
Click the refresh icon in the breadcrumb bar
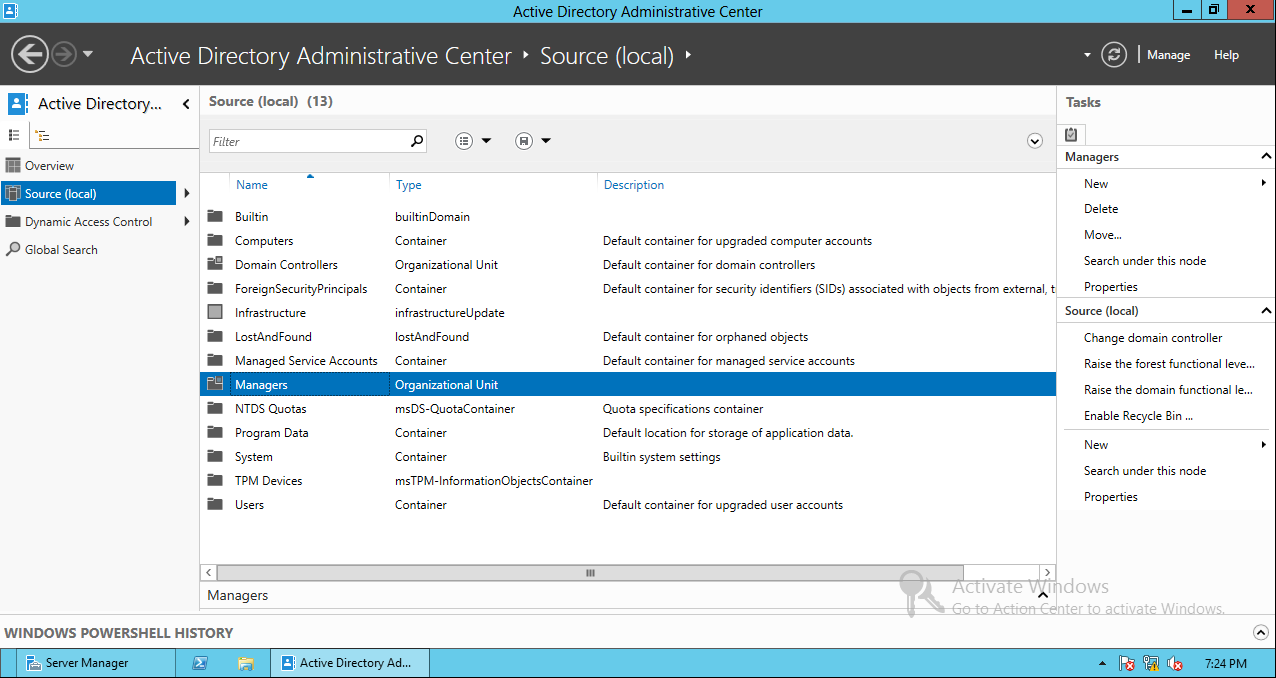click(1113, 55)
